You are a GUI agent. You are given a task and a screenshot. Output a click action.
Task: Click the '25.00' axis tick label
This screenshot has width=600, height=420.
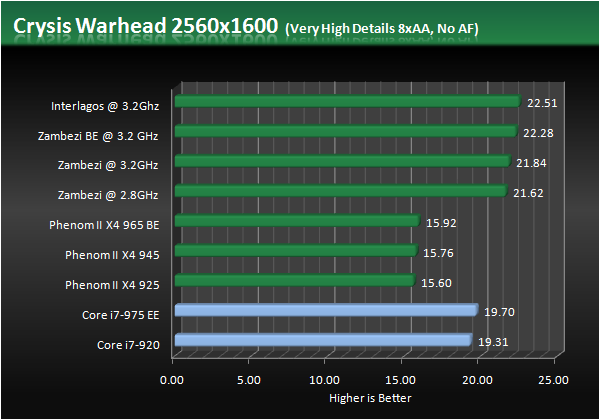[x=553, y=380]
